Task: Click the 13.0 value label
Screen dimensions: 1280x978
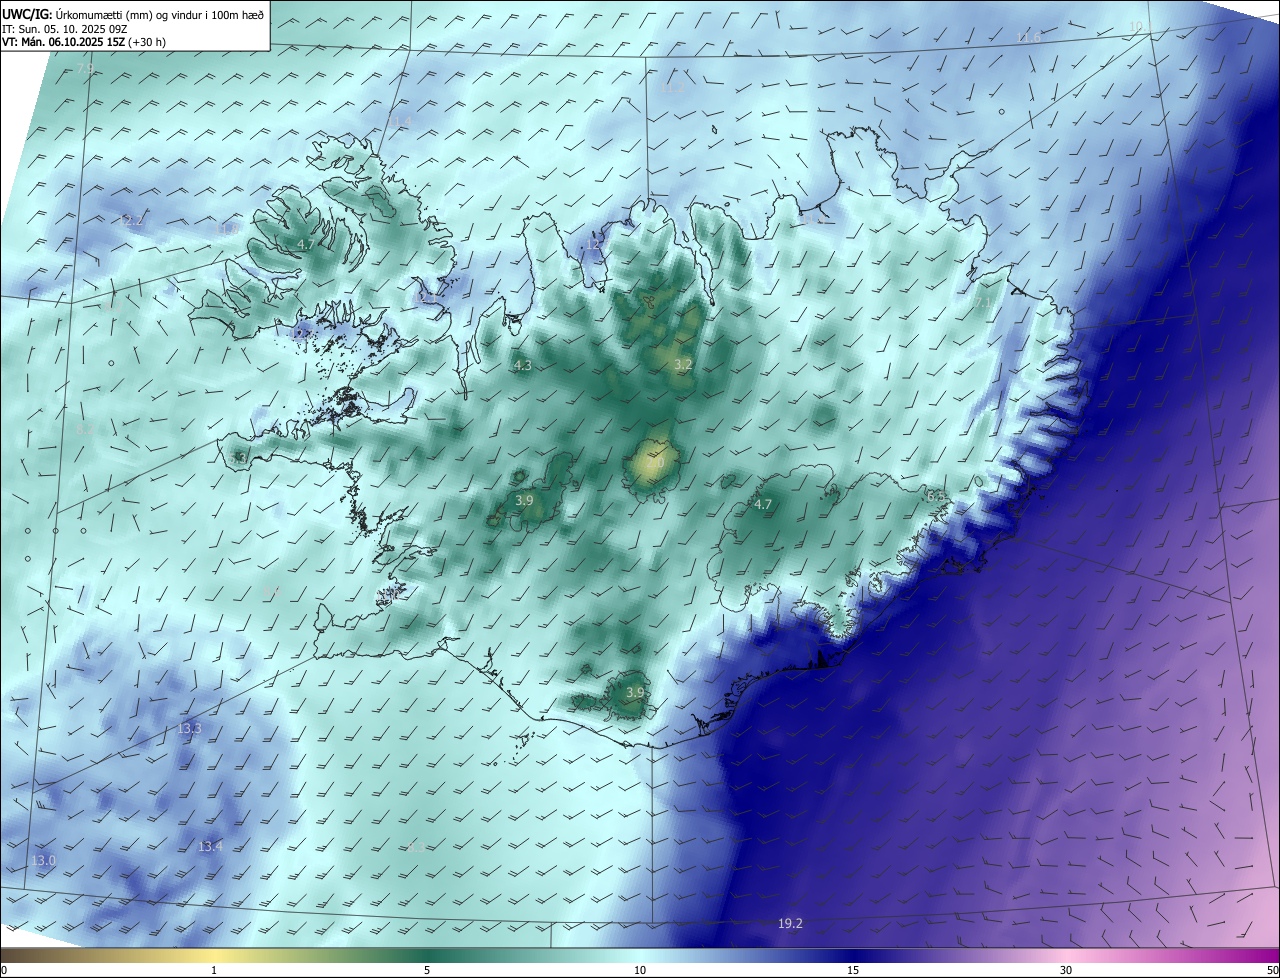Action: (43, 860)
